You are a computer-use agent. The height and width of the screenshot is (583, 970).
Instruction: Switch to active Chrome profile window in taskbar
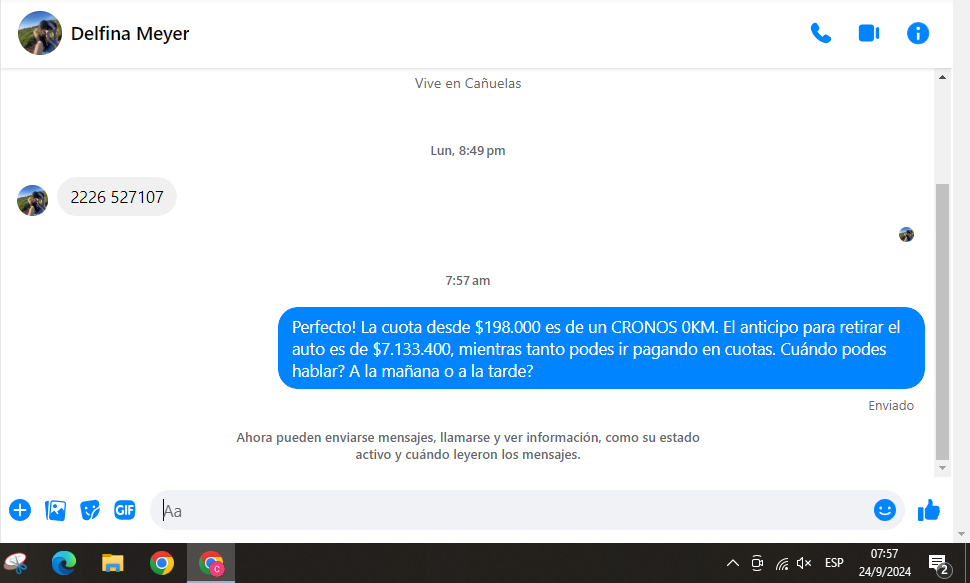coord(211,563)
